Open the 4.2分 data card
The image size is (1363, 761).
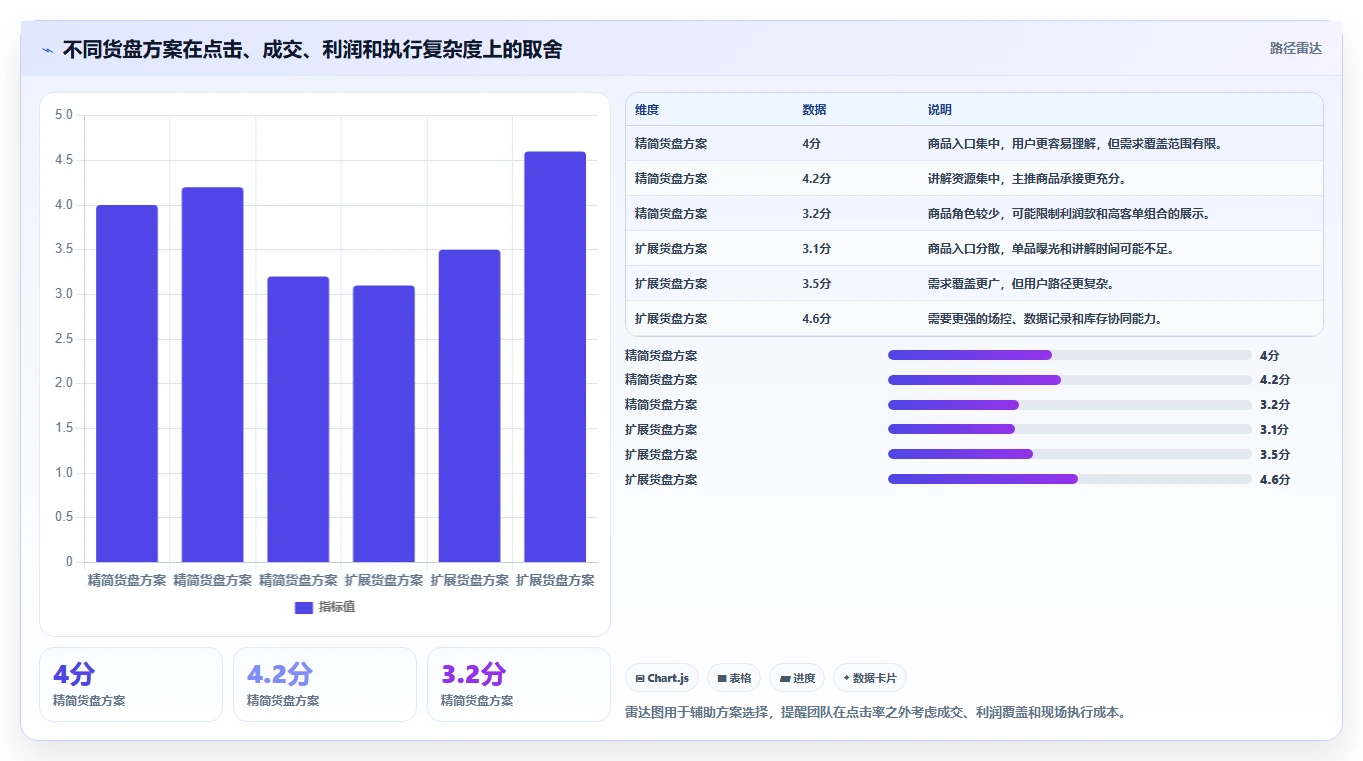(325, 684)
